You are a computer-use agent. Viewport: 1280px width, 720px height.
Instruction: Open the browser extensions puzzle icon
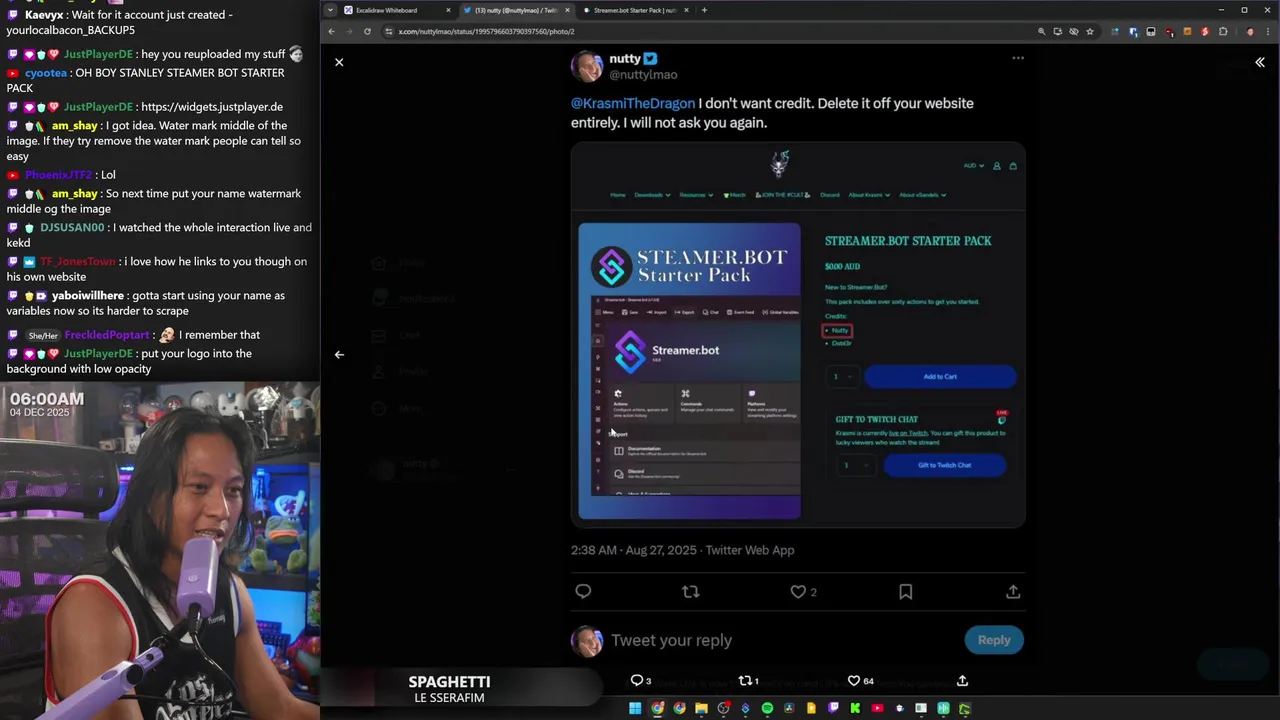coord(1222,32)
